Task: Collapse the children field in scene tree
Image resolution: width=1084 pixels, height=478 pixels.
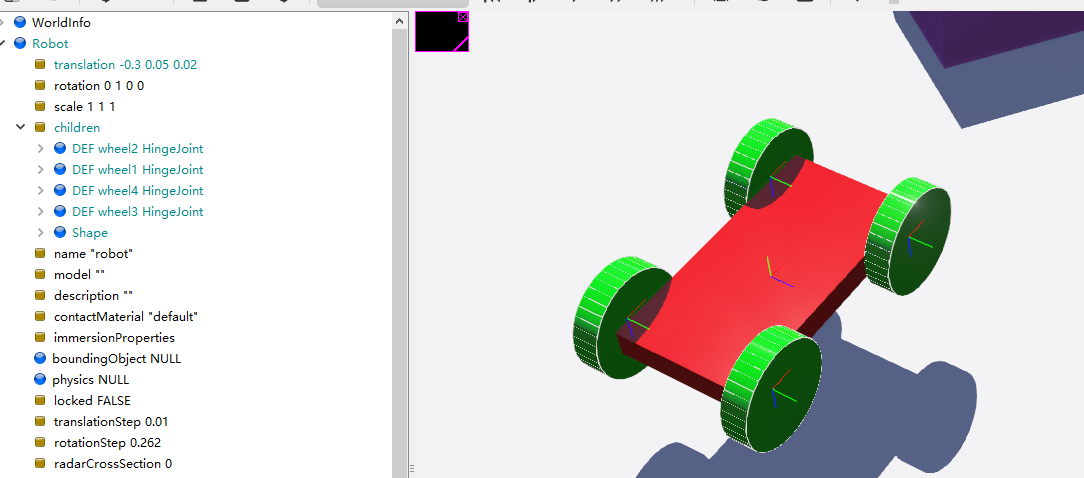Action: pos(21,127)
